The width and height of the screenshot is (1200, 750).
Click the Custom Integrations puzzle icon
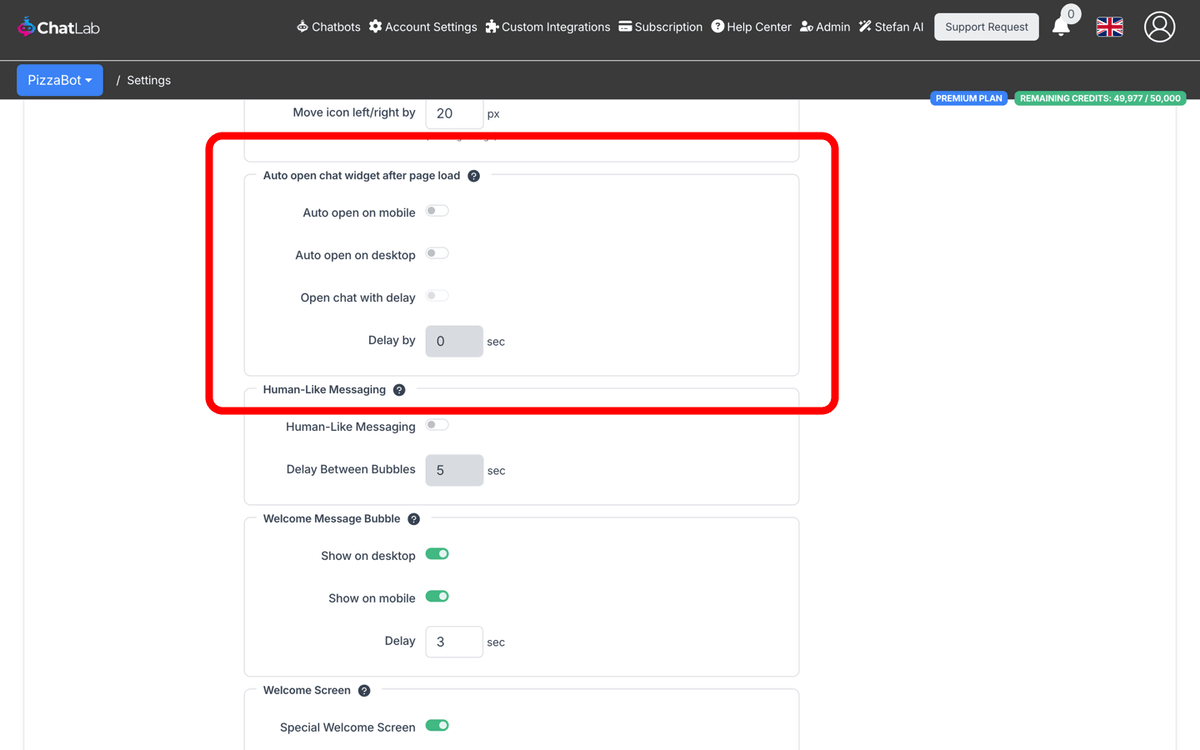tap(492, 27)
